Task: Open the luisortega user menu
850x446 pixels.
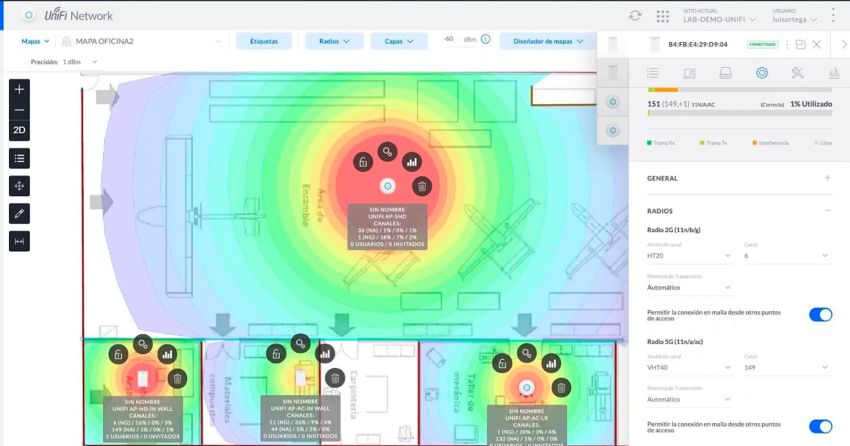Action: [x=795, y=20]
